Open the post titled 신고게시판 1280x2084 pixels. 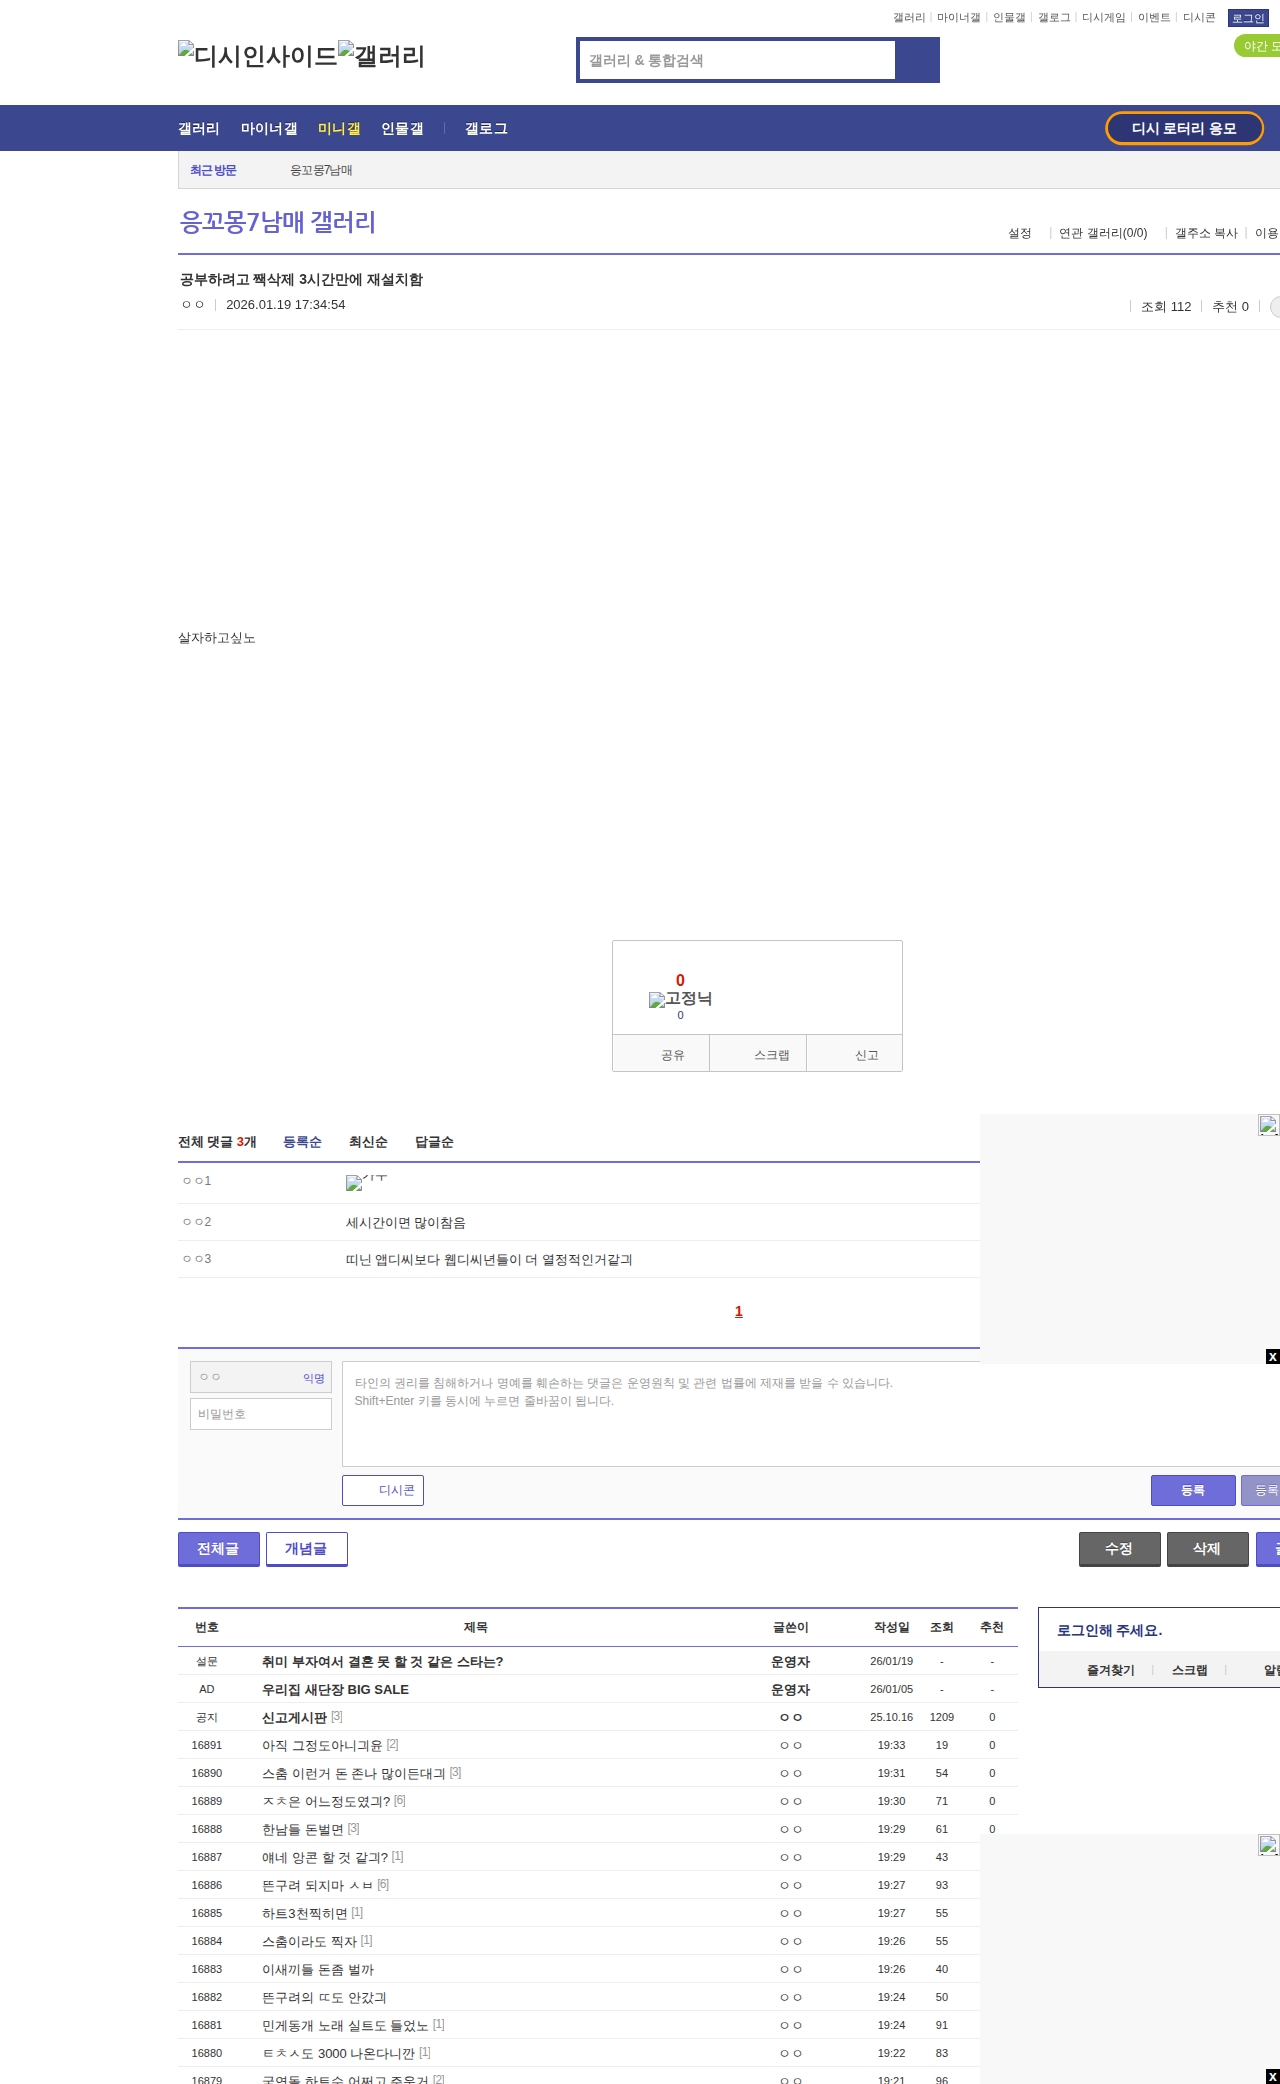294,1717
